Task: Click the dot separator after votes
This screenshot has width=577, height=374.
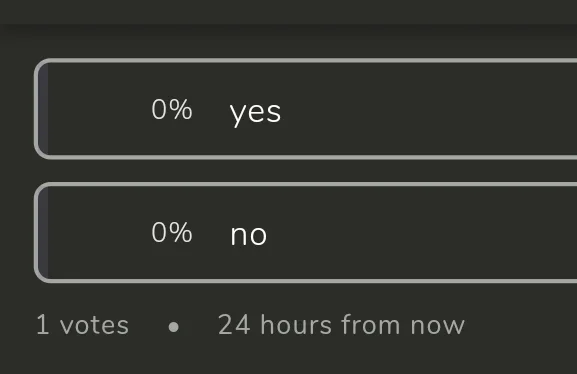Action: click(x=173, y=327)
